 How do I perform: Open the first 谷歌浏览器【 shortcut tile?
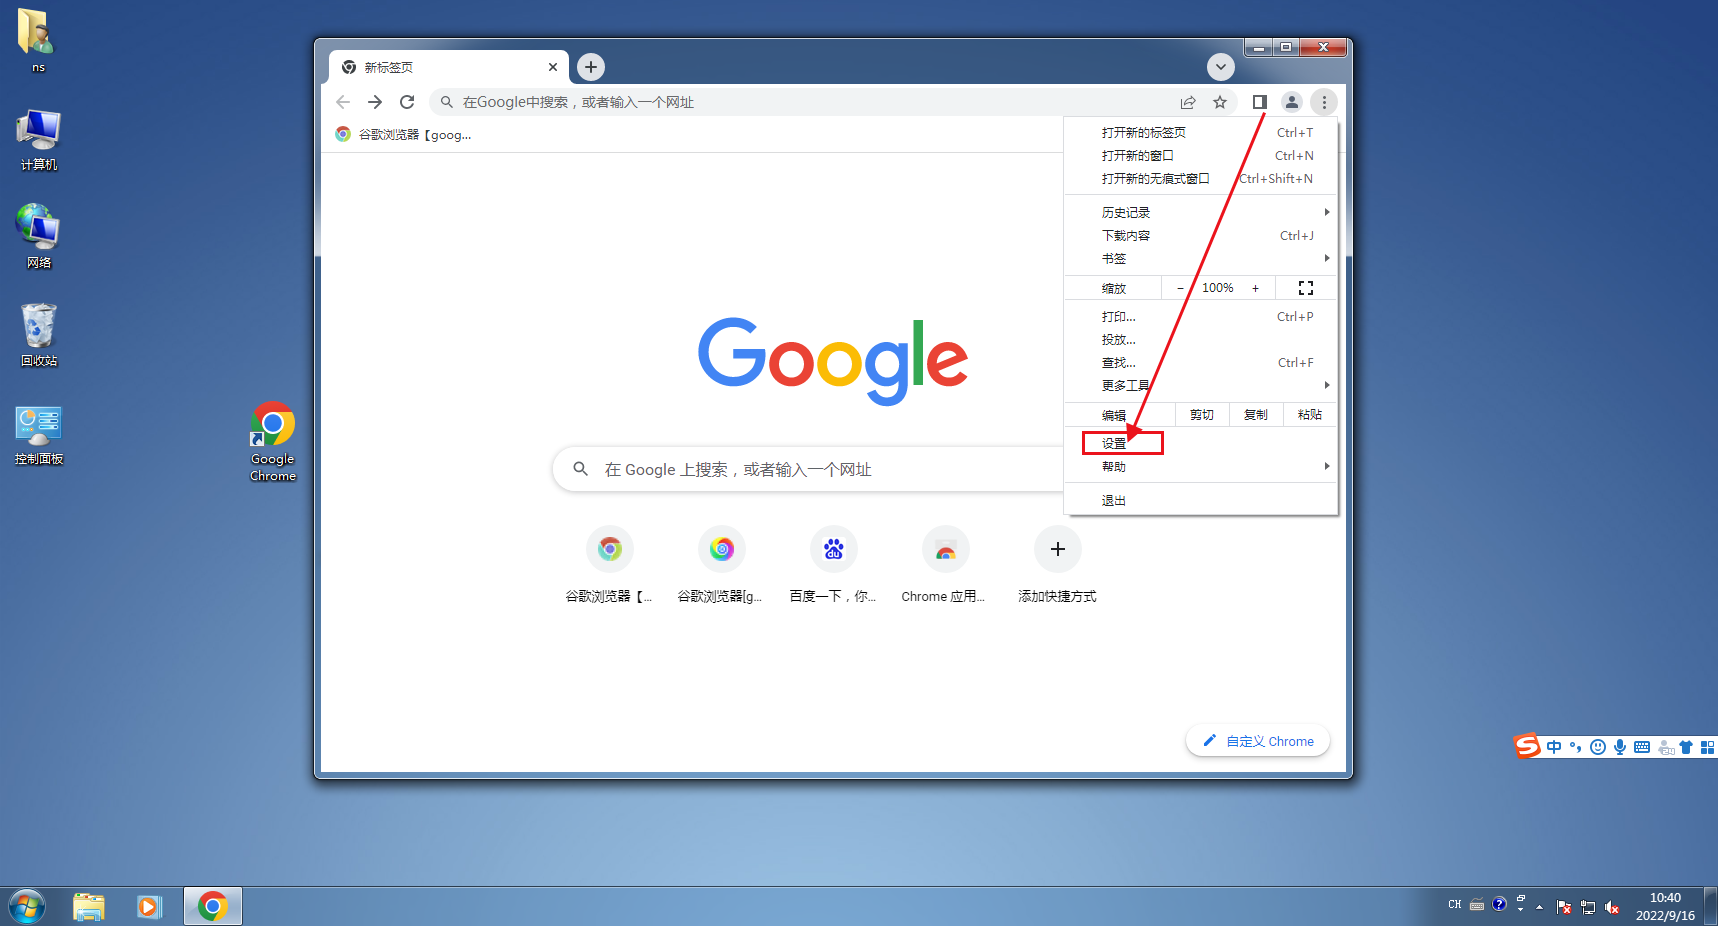point(610,565)
